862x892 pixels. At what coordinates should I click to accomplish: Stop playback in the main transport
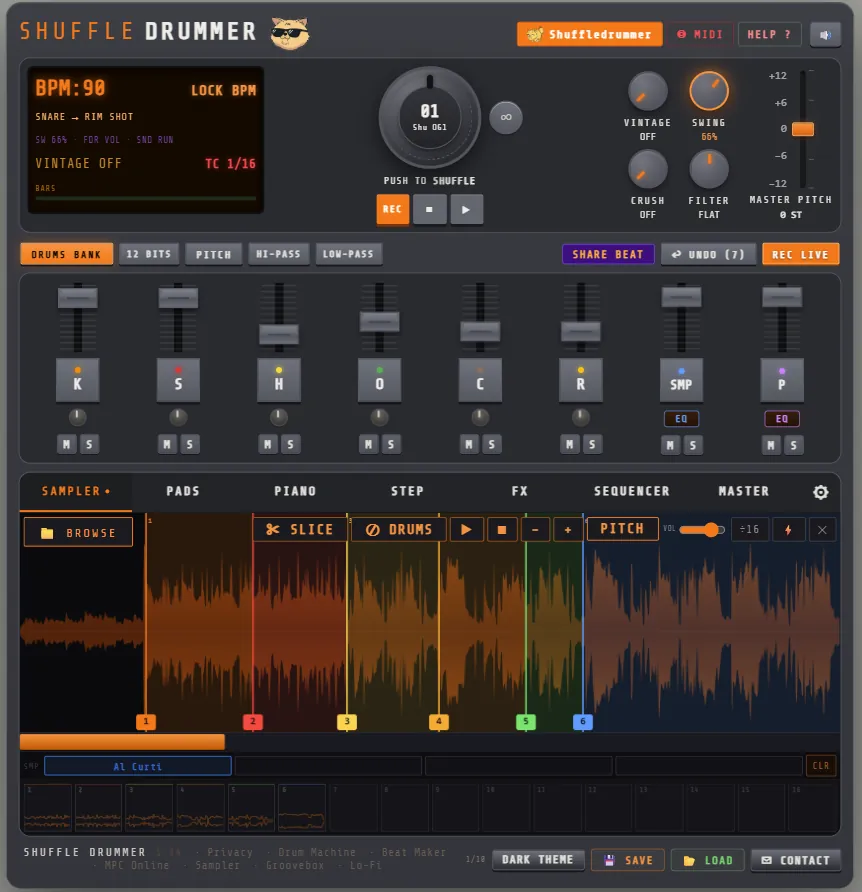click(x=430, y=209)
